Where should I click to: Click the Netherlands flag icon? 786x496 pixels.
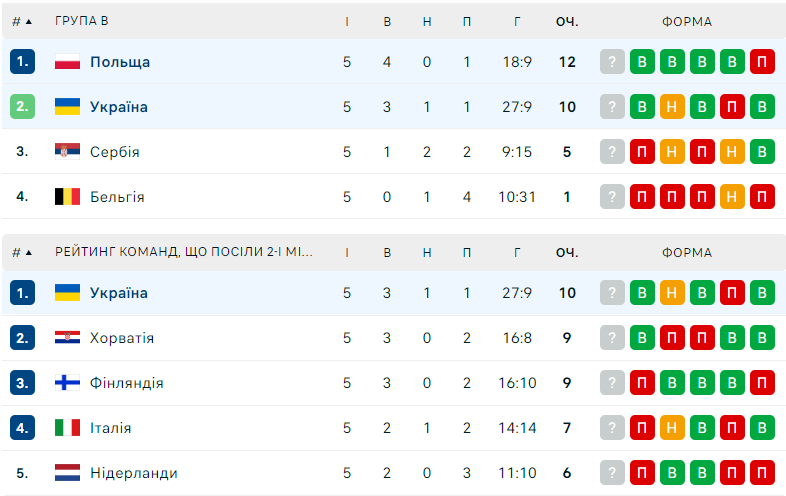point(67,473)
